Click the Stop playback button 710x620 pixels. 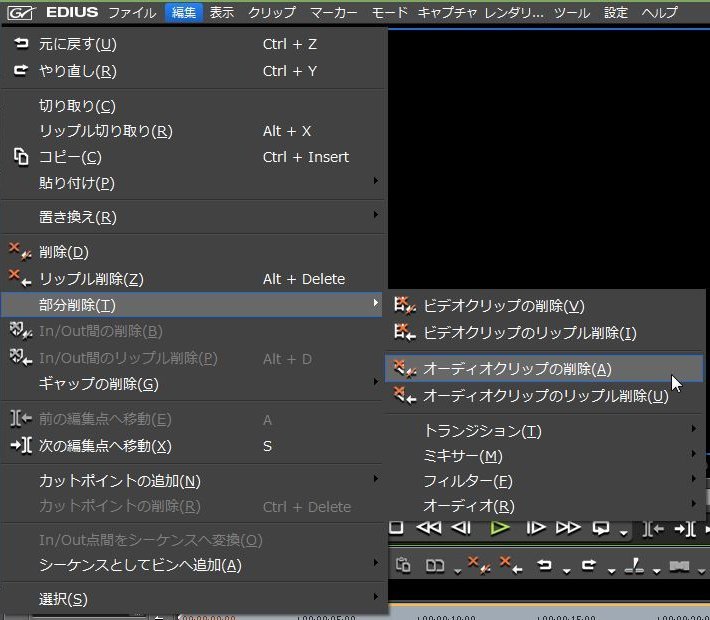(396, 528)
